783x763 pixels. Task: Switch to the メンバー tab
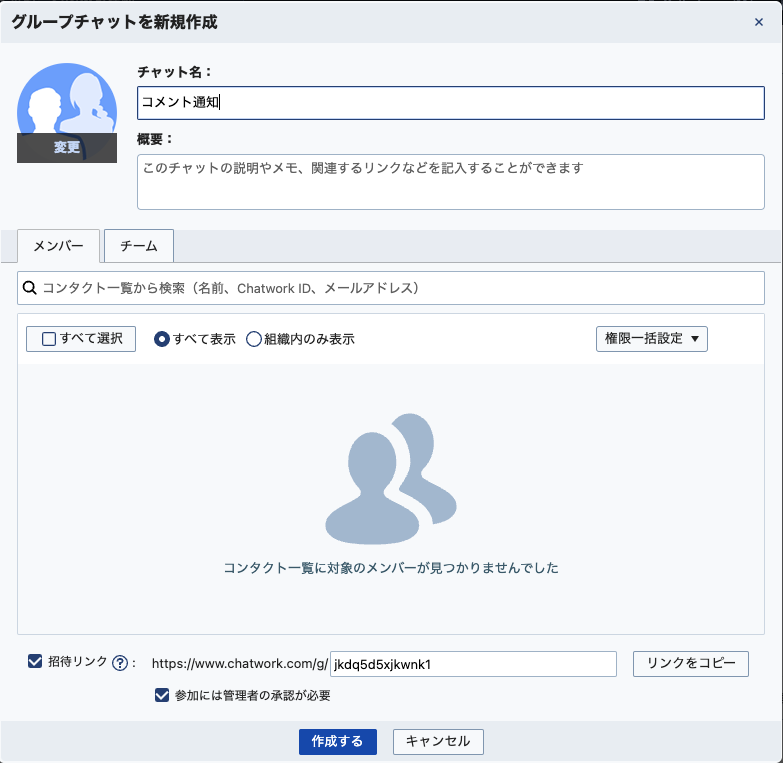pyautogui.click(x=58, y=245)
